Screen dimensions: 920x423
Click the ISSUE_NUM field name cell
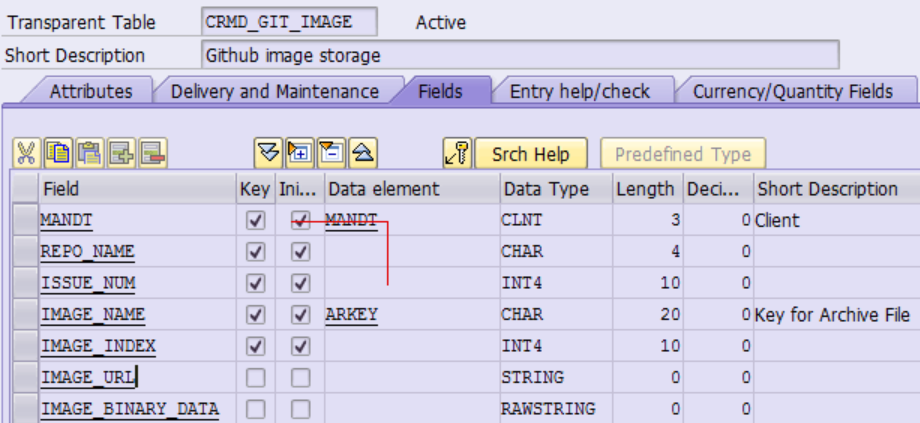coord(137,283)
